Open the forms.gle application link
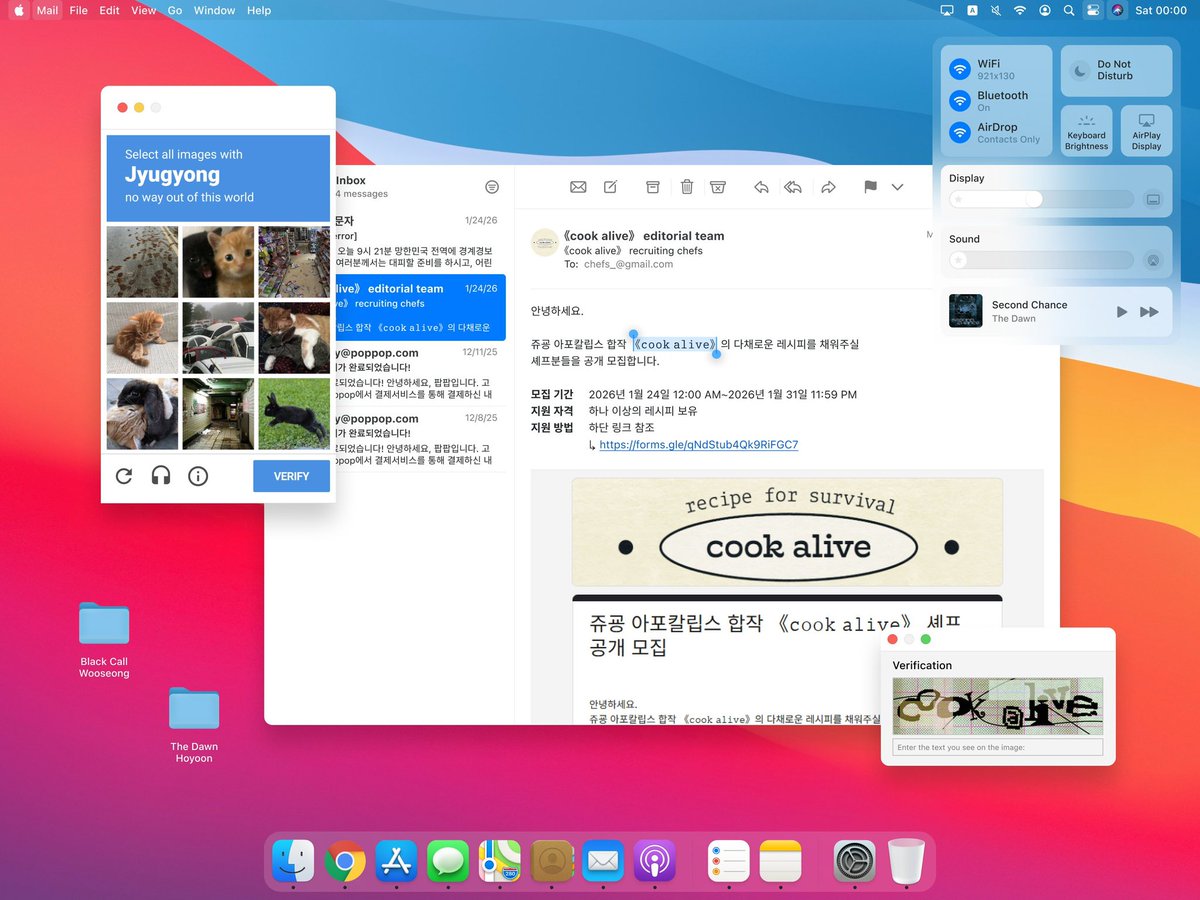The width and height of the screenshot is (1200, 900). tap(699, 445)
